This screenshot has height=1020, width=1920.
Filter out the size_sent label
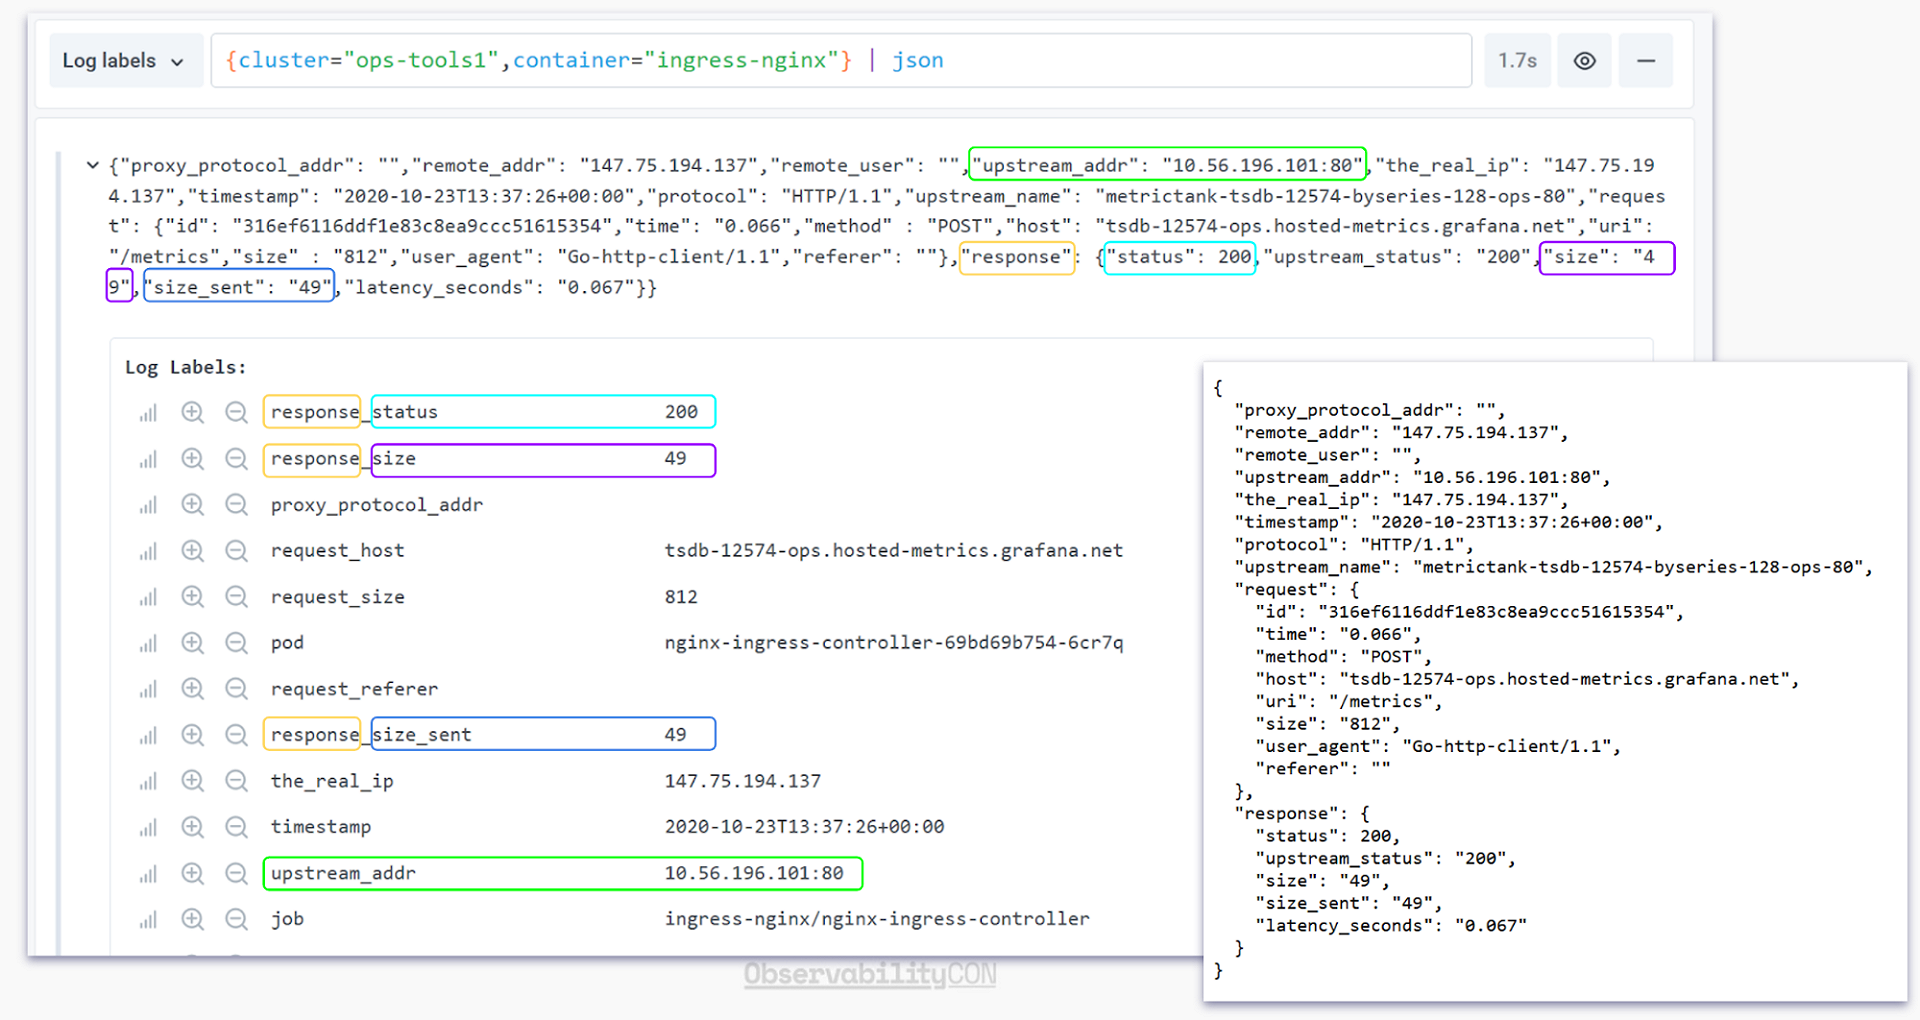click(237, 733)
